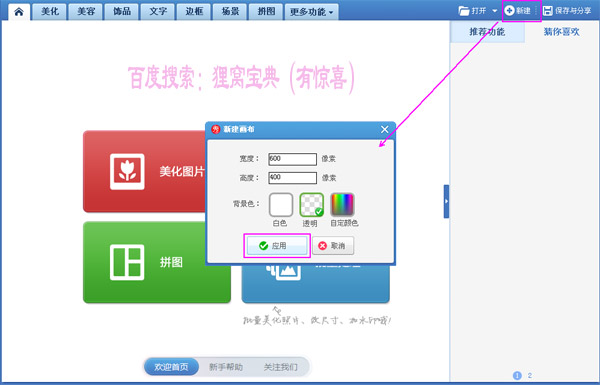The height and width of the screenshot is (385, 600).
Task: Collapse the right side panel arrow
Action: coord(446,201)
